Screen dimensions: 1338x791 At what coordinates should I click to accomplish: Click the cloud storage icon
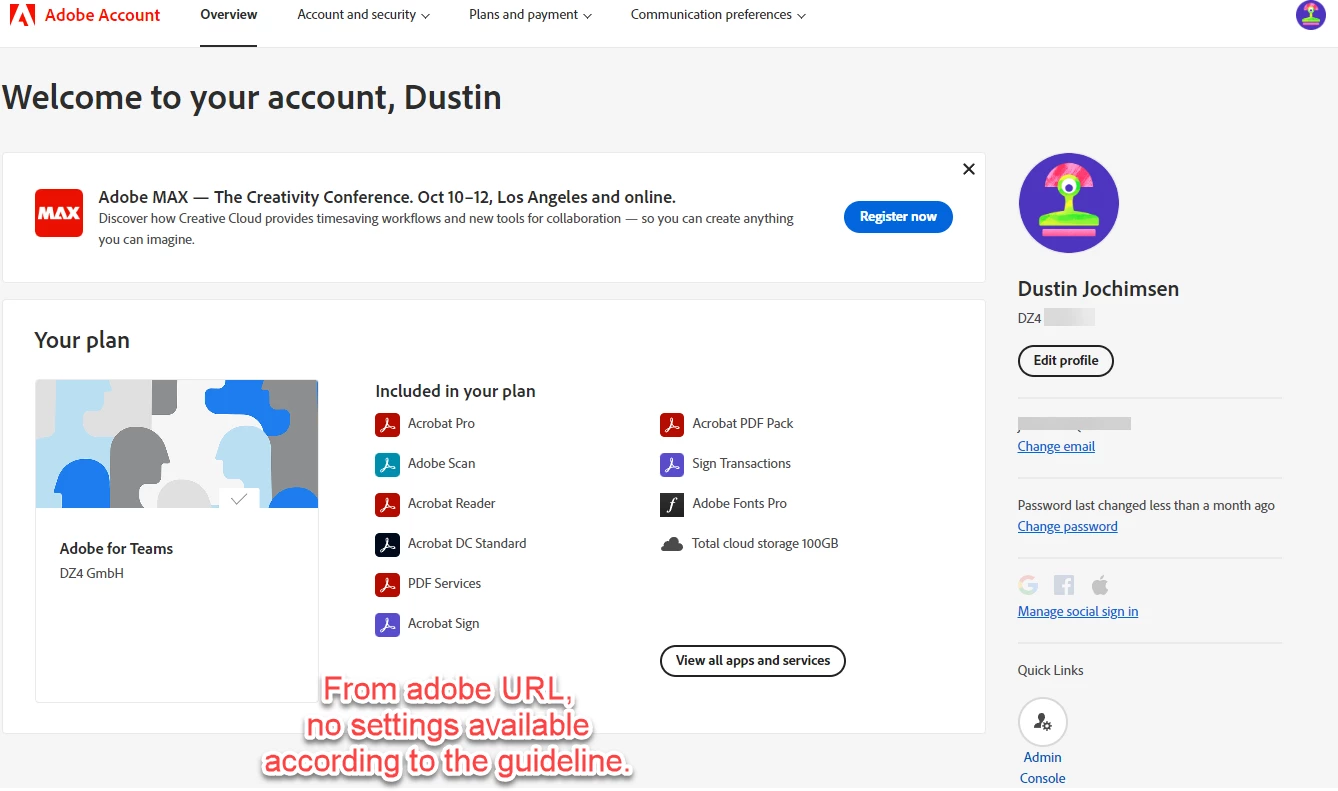[x=672, y=544]
